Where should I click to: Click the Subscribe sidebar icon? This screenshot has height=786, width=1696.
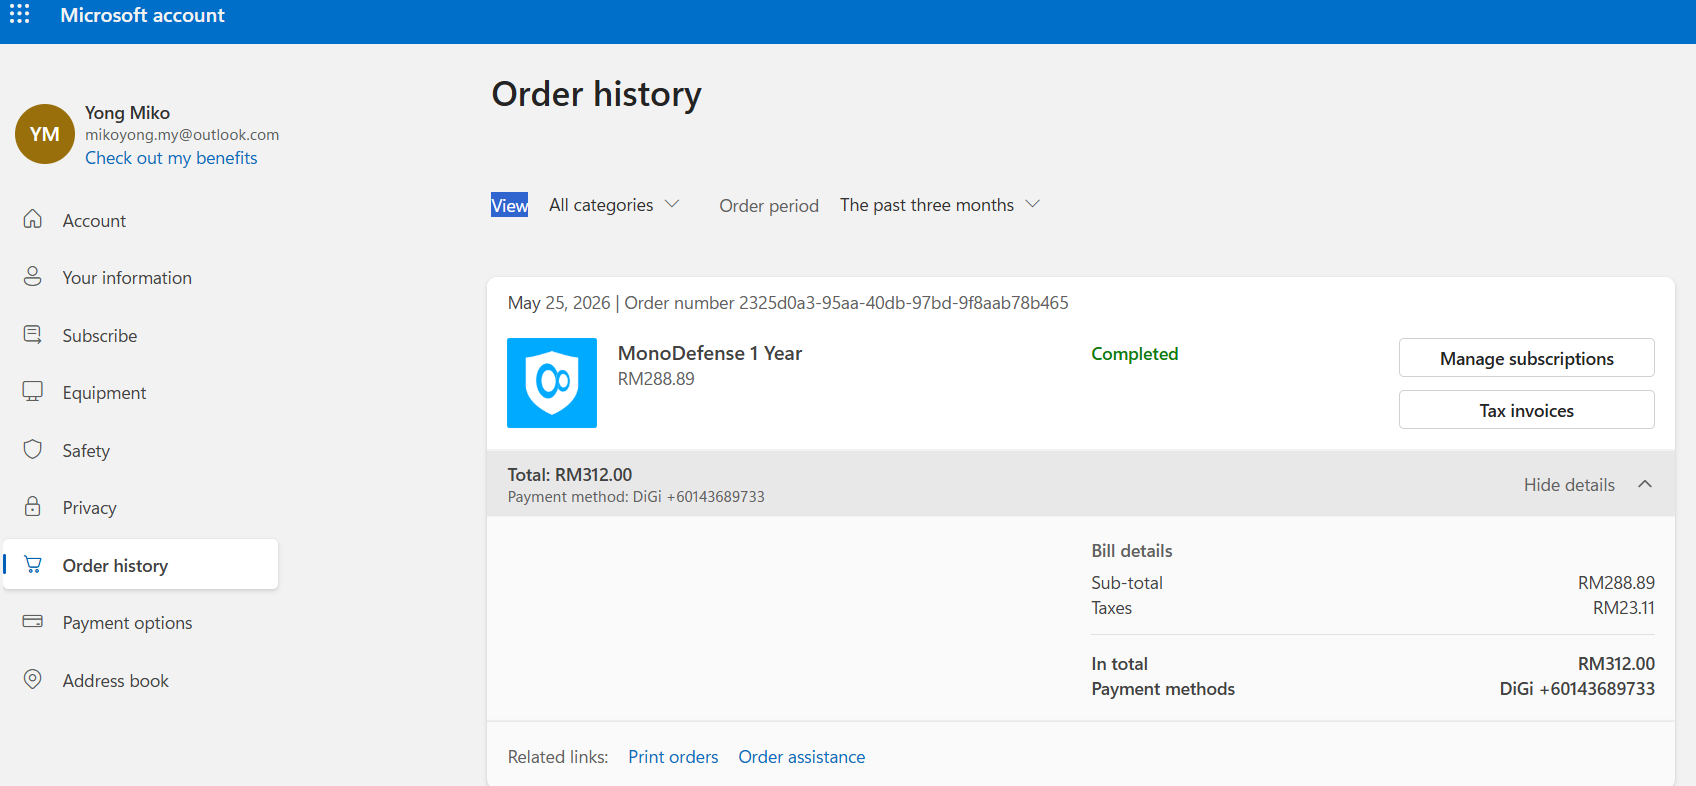point(33,335)
